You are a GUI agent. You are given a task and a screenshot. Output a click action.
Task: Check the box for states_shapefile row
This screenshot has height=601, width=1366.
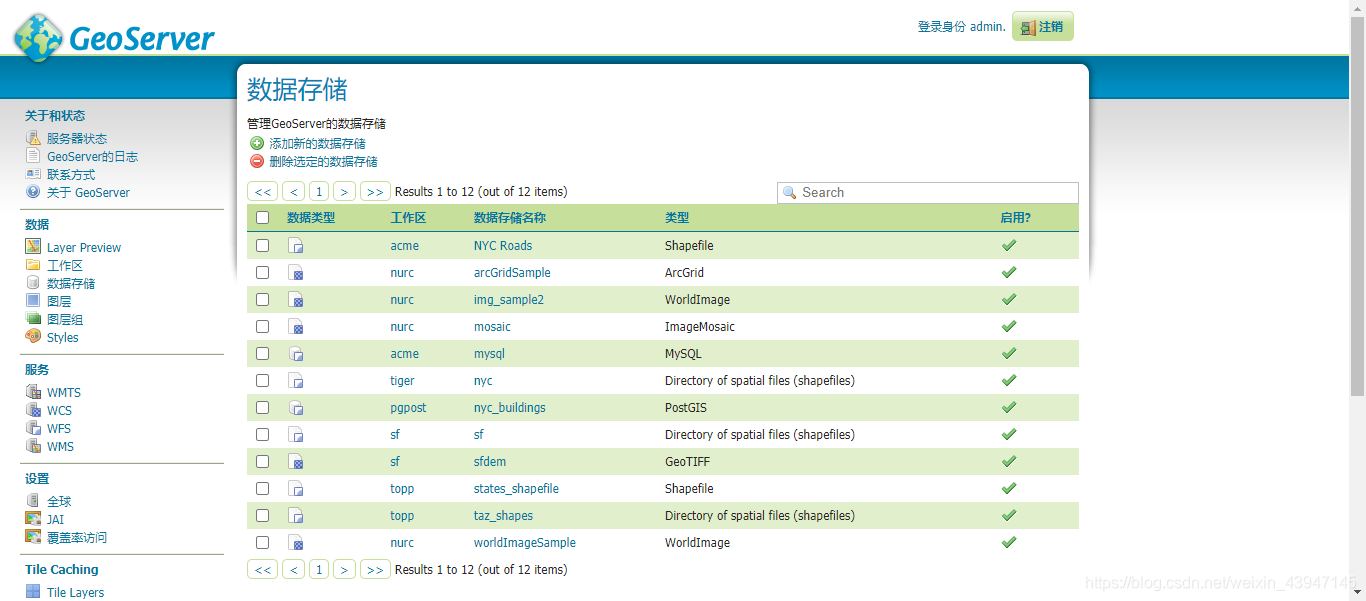tap(262, 488)
